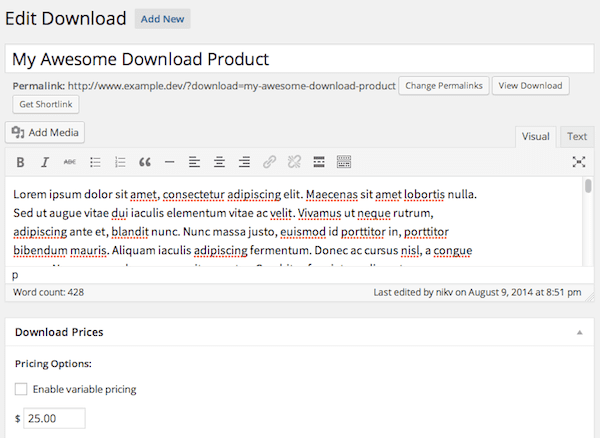
Task: Enable variable pricing checkbox
Action: [22, 389]
